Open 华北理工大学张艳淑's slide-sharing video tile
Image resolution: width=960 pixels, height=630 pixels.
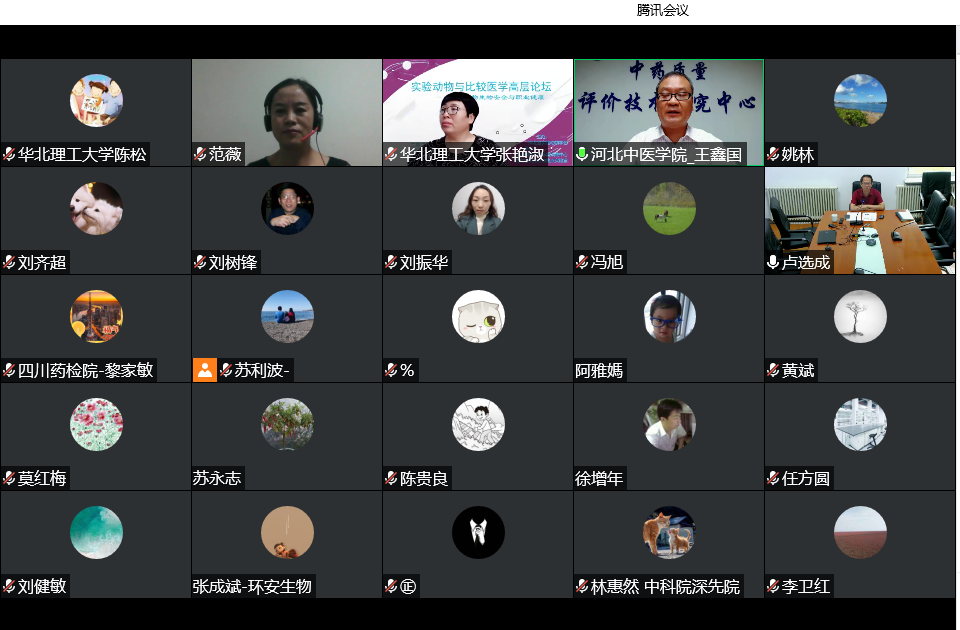pos(478,110)
